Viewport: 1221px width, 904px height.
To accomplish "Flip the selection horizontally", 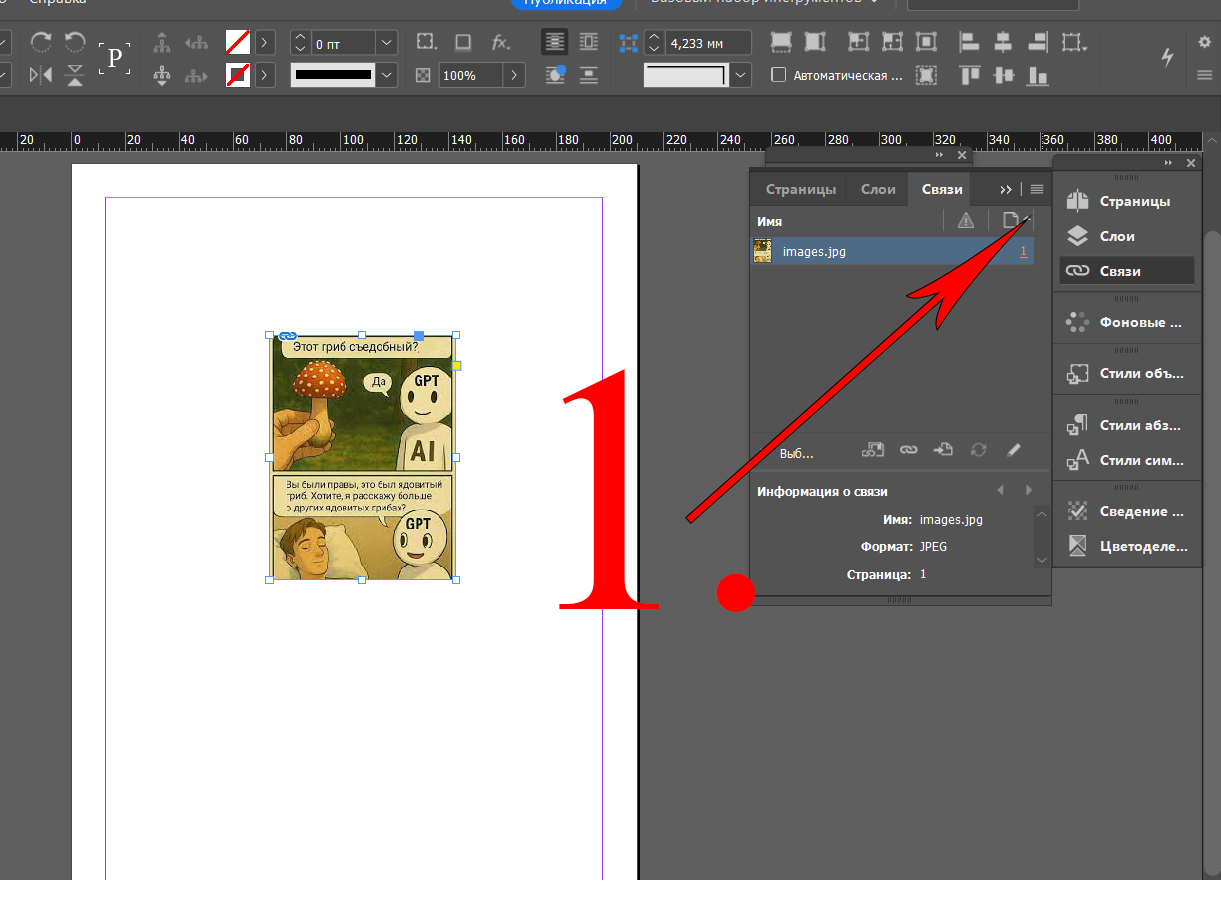I will (42, 75).
